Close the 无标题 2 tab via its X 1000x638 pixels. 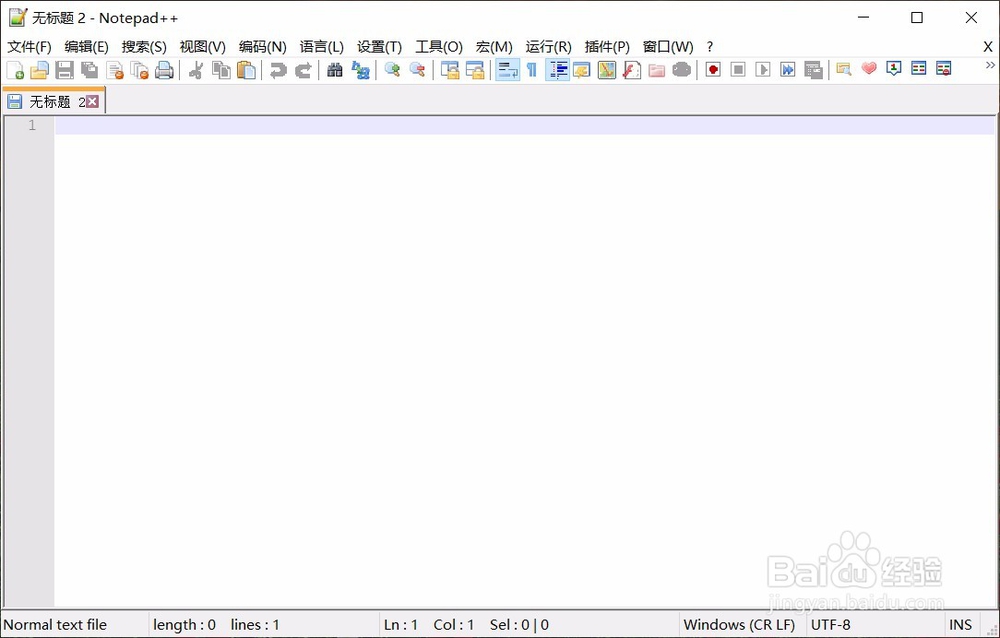click(92, 101)
